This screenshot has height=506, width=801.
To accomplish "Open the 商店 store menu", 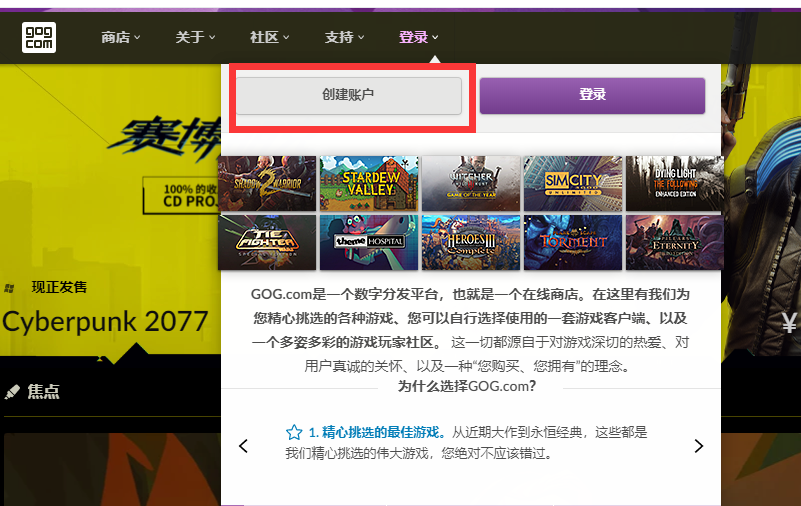I will tap(120, 37).
